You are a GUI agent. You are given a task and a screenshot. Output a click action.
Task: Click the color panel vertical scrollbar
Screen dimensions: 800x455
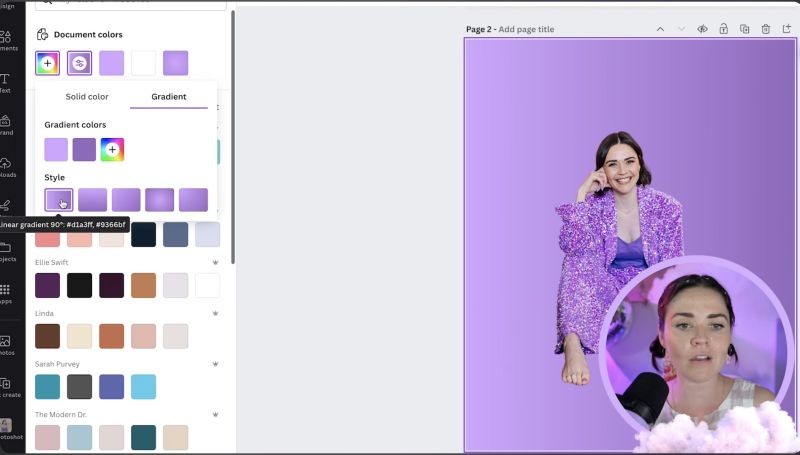[233, 137]
